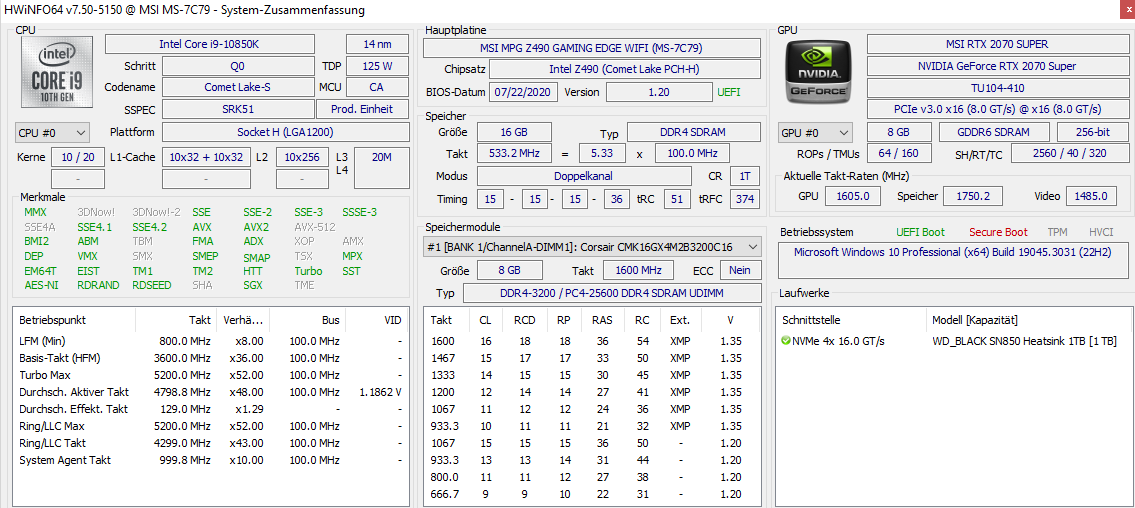Screen dimensions: 1135x508
Task: Select the System Agent Takt row
Action: (211, 460)
